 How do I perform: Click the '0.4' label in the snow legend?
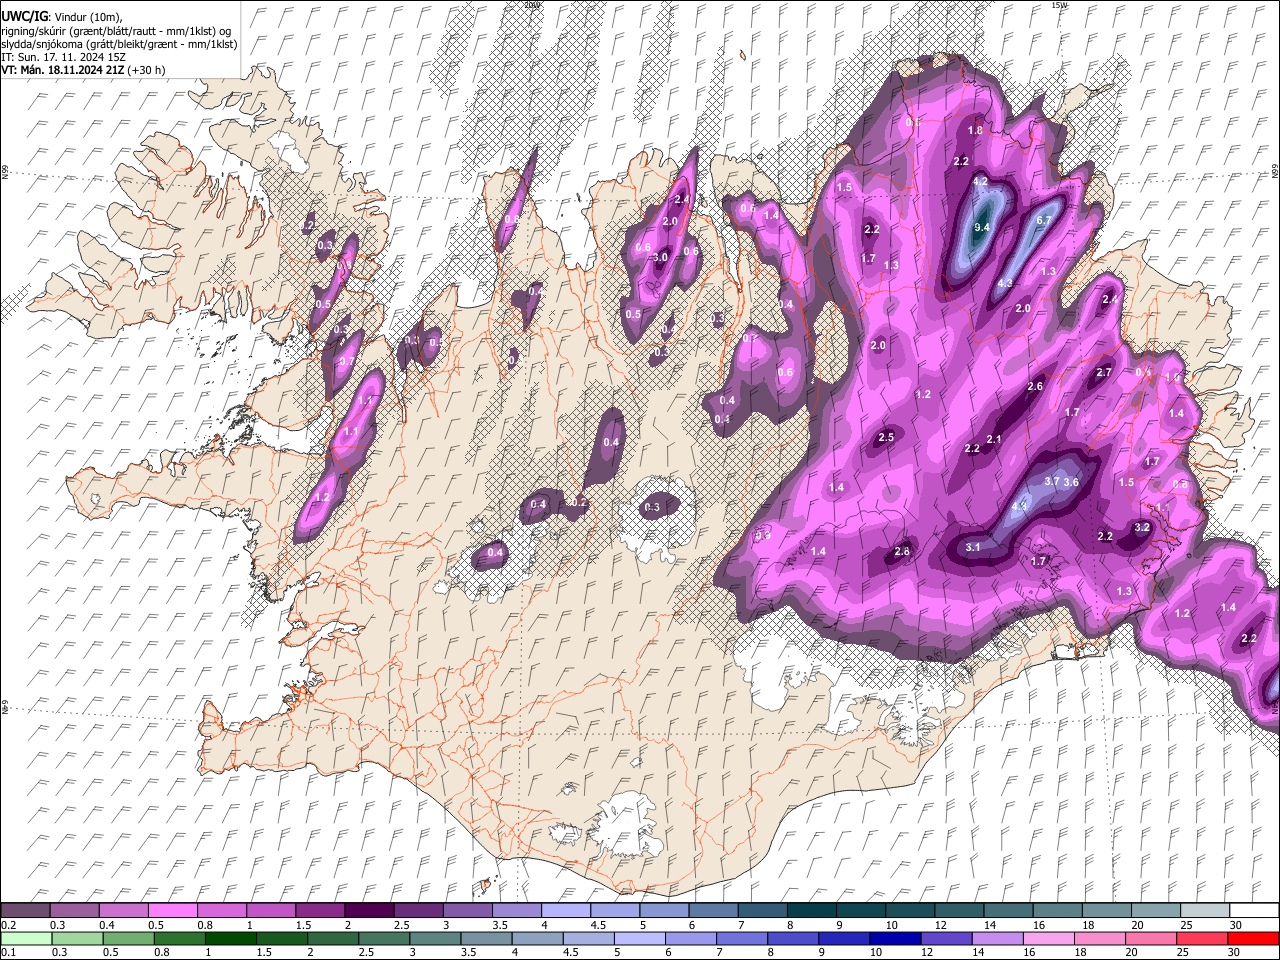coord(107,925)
